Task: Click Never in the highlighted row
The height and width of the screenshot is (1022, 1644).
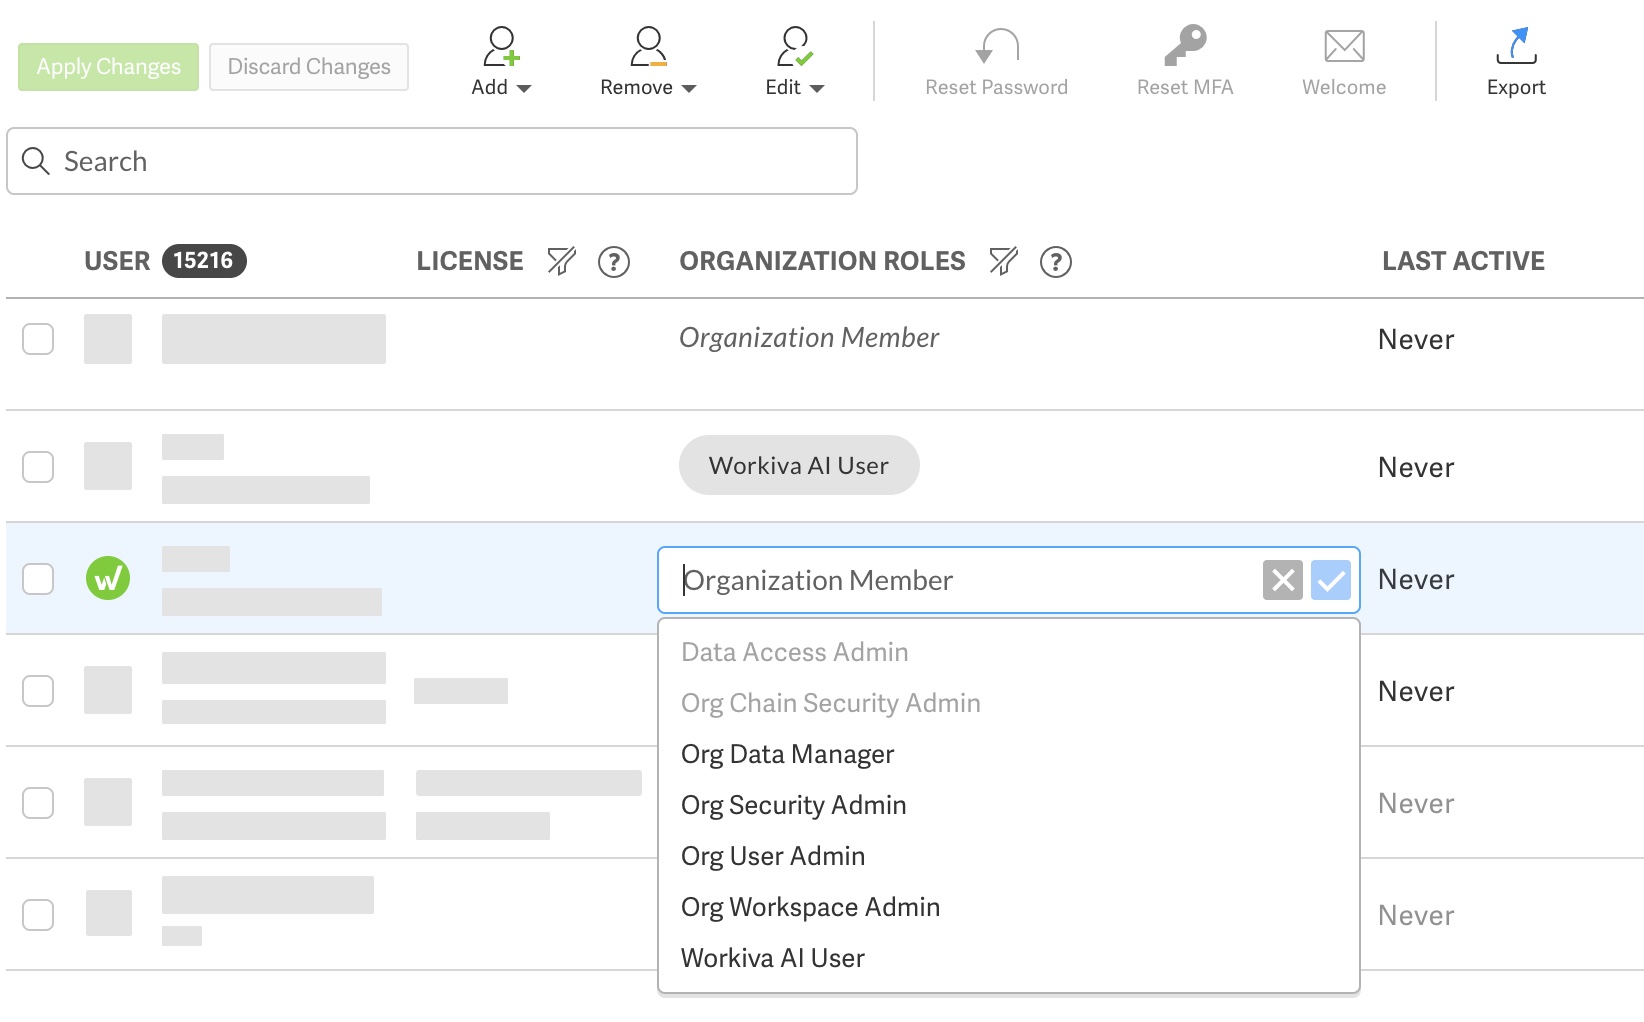Action: 1416,580
